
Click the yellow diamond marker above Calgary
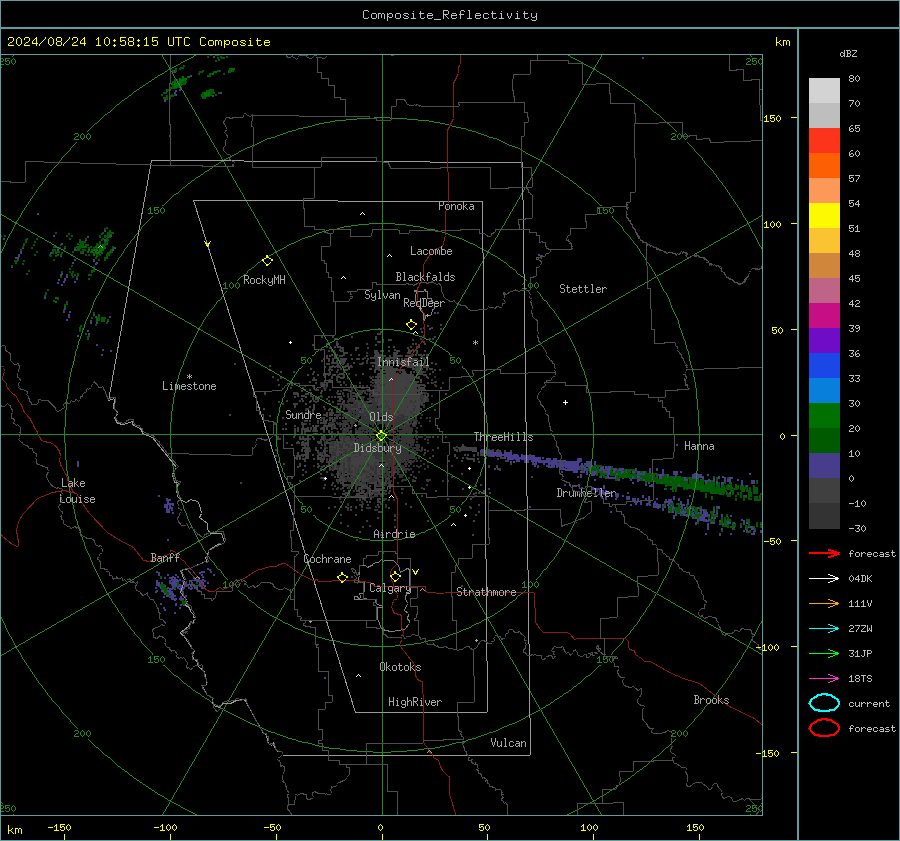[395, 576]
